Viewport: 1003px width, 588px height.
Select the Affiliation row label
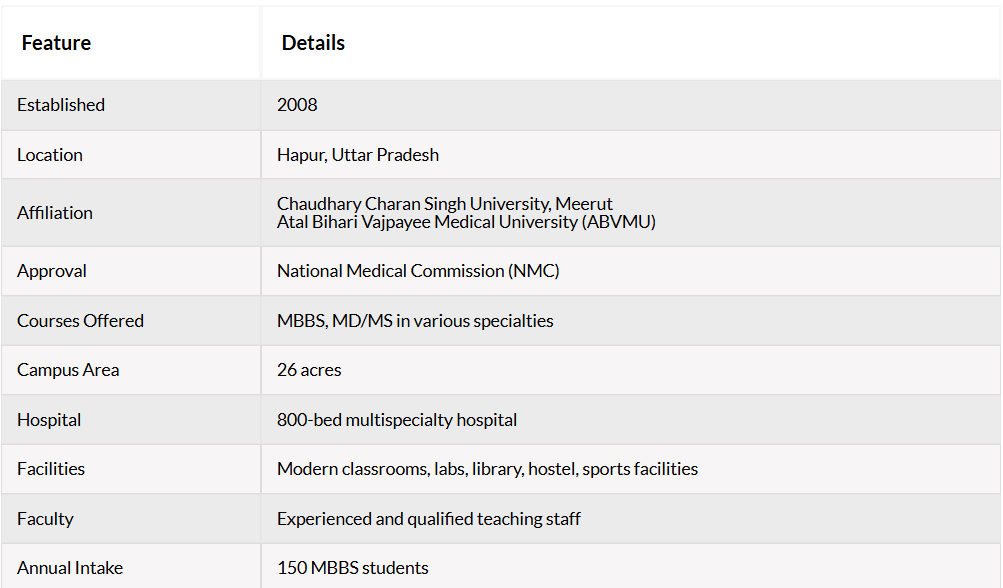pos(55,212)
